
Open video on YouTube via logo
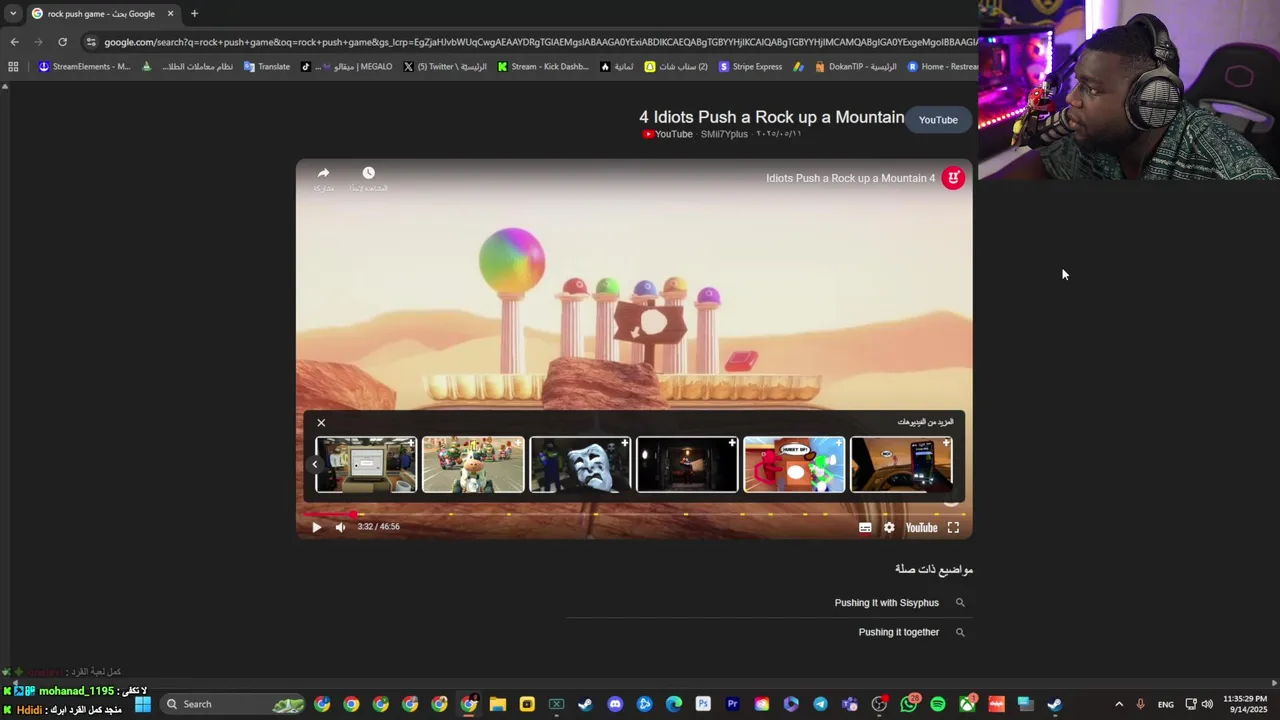tap(921, 527)
